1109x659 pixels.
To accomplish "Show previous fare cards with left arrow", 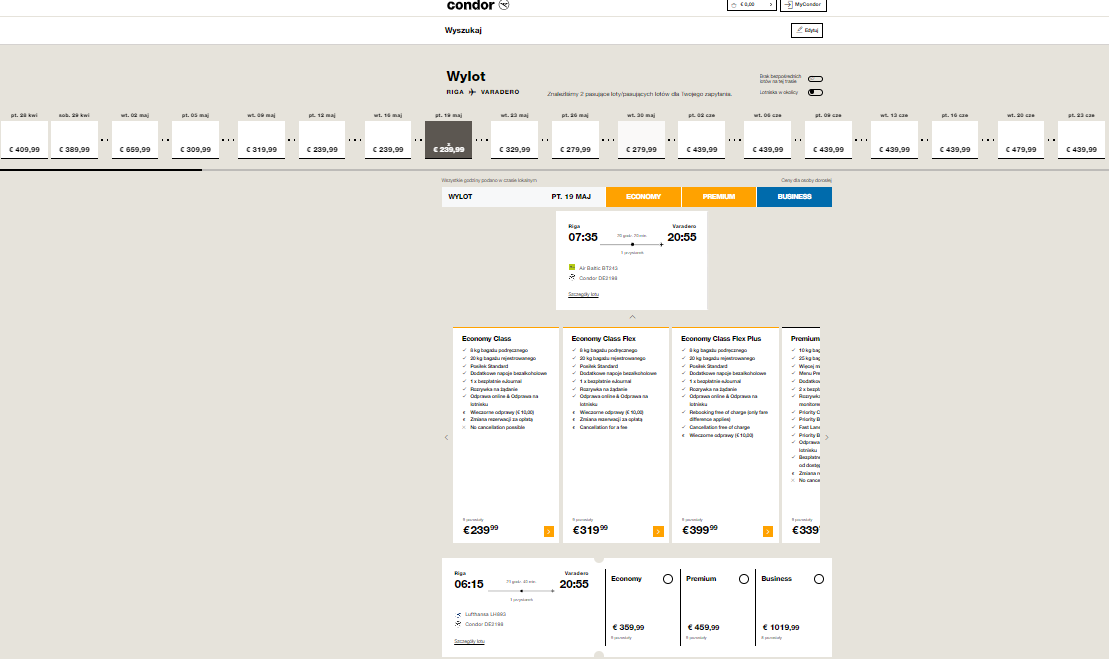I will (446, 438).
